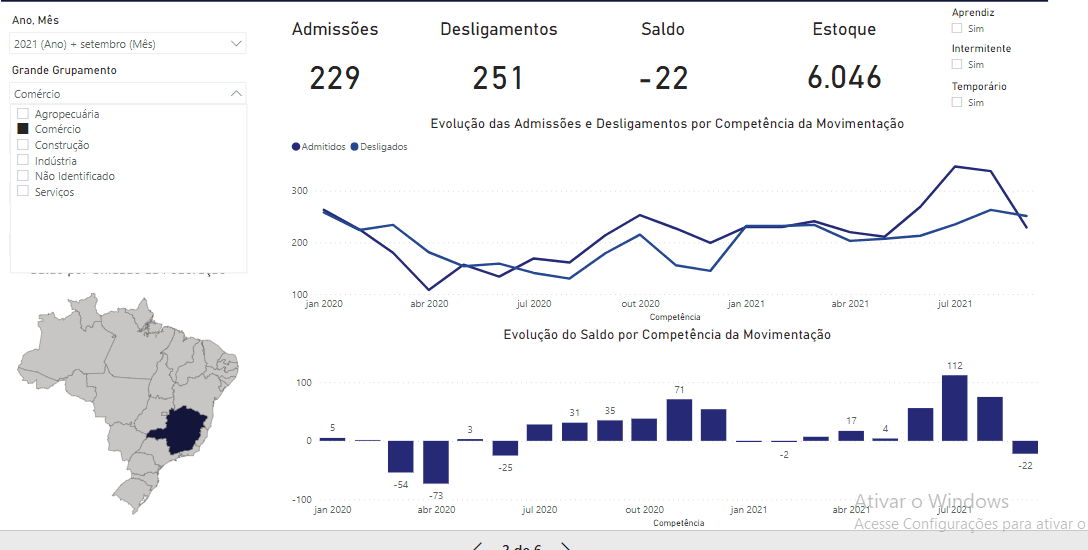This screenshot has width=1088, height=550.
Task: Check the Serviços filter option
Action: [x=23, y=192]
